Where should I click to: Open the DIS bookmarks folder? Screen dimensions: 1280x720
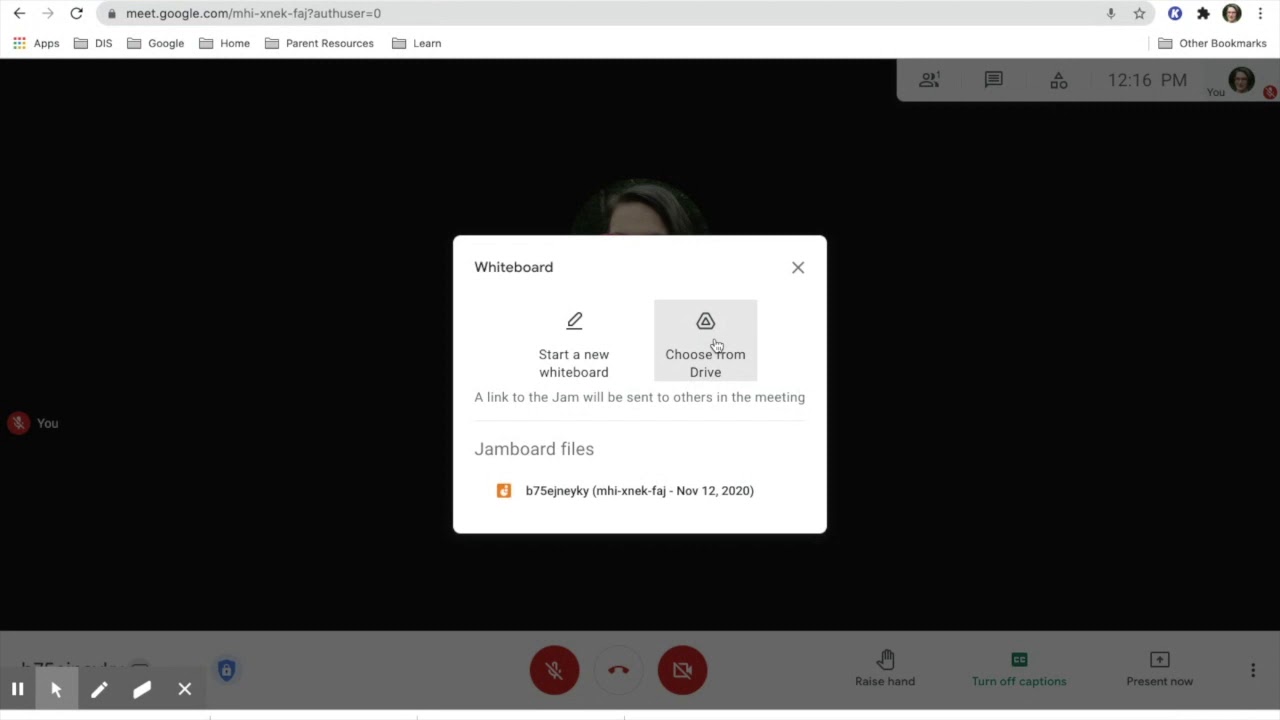coord(93,43)
